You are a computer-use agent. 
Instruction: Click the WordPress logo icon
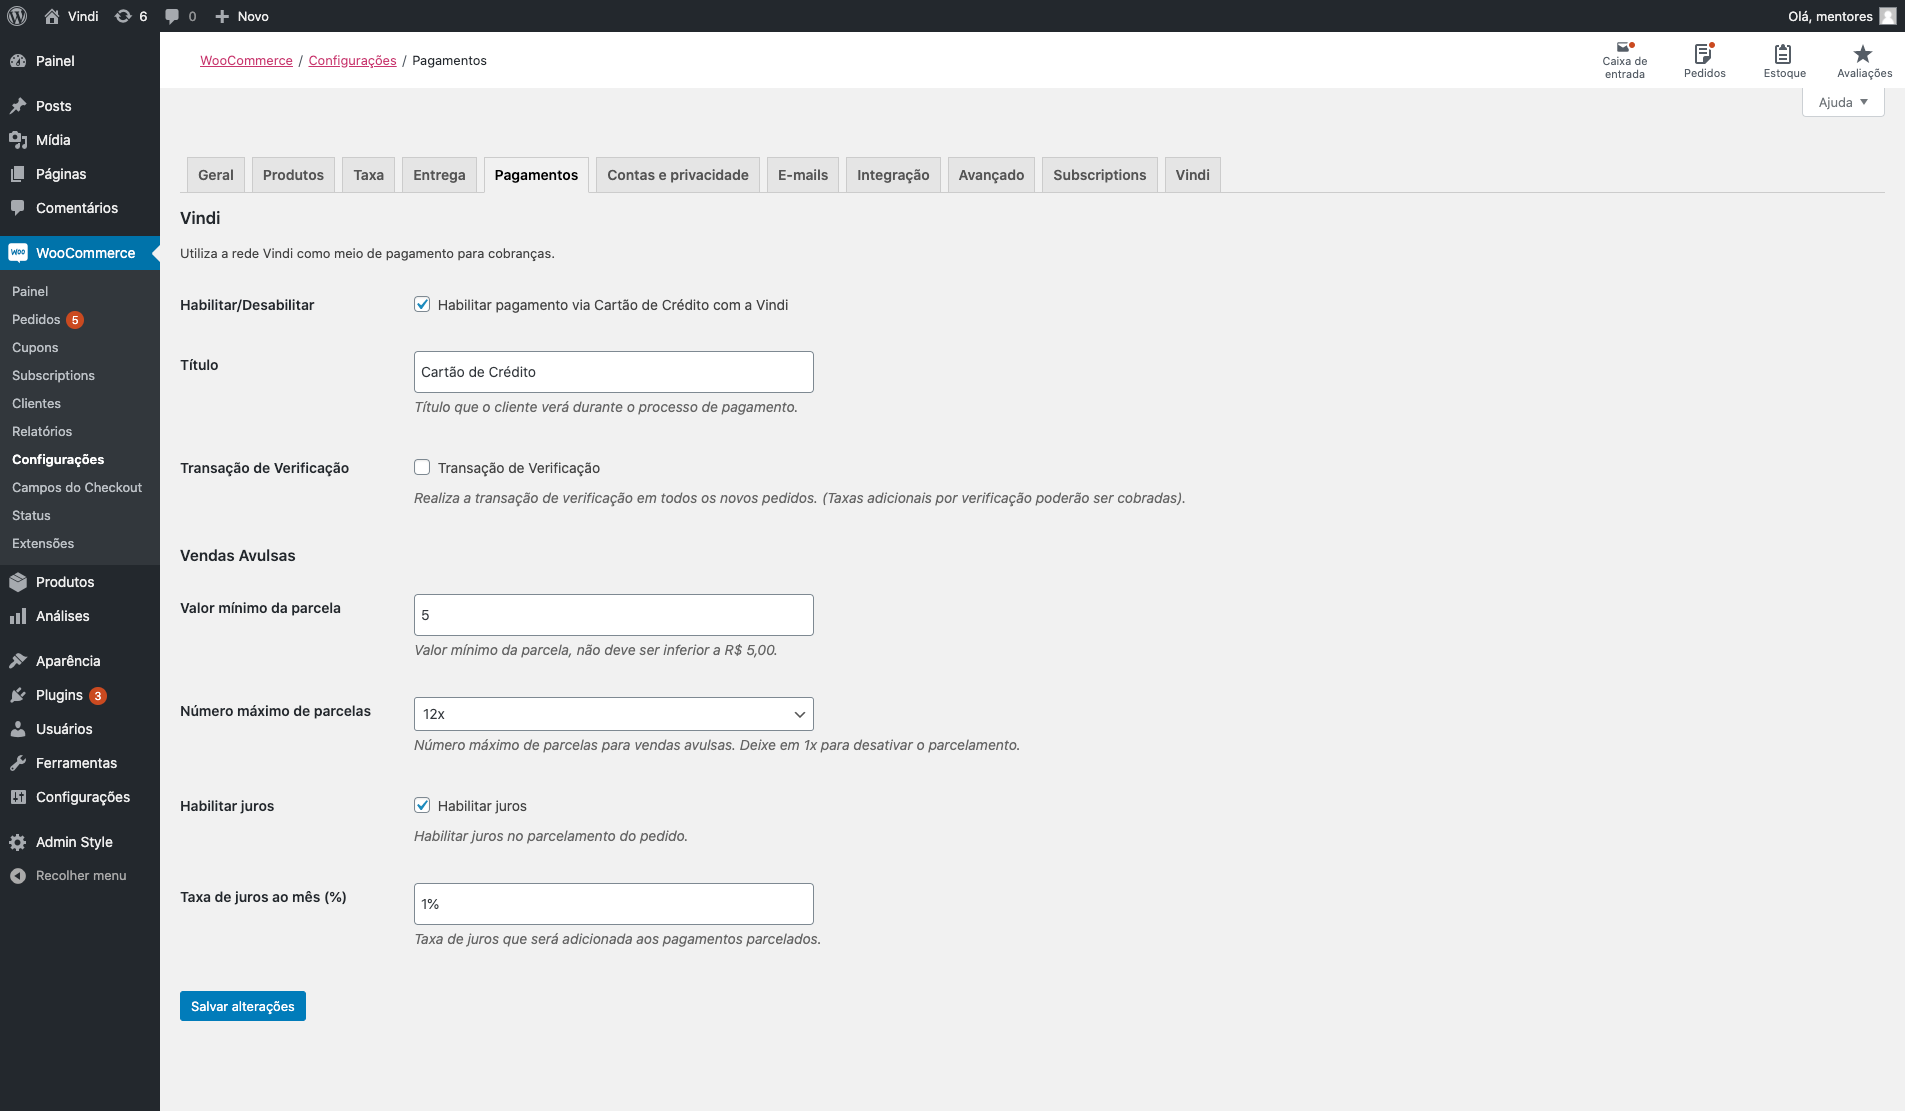(17, 16)
